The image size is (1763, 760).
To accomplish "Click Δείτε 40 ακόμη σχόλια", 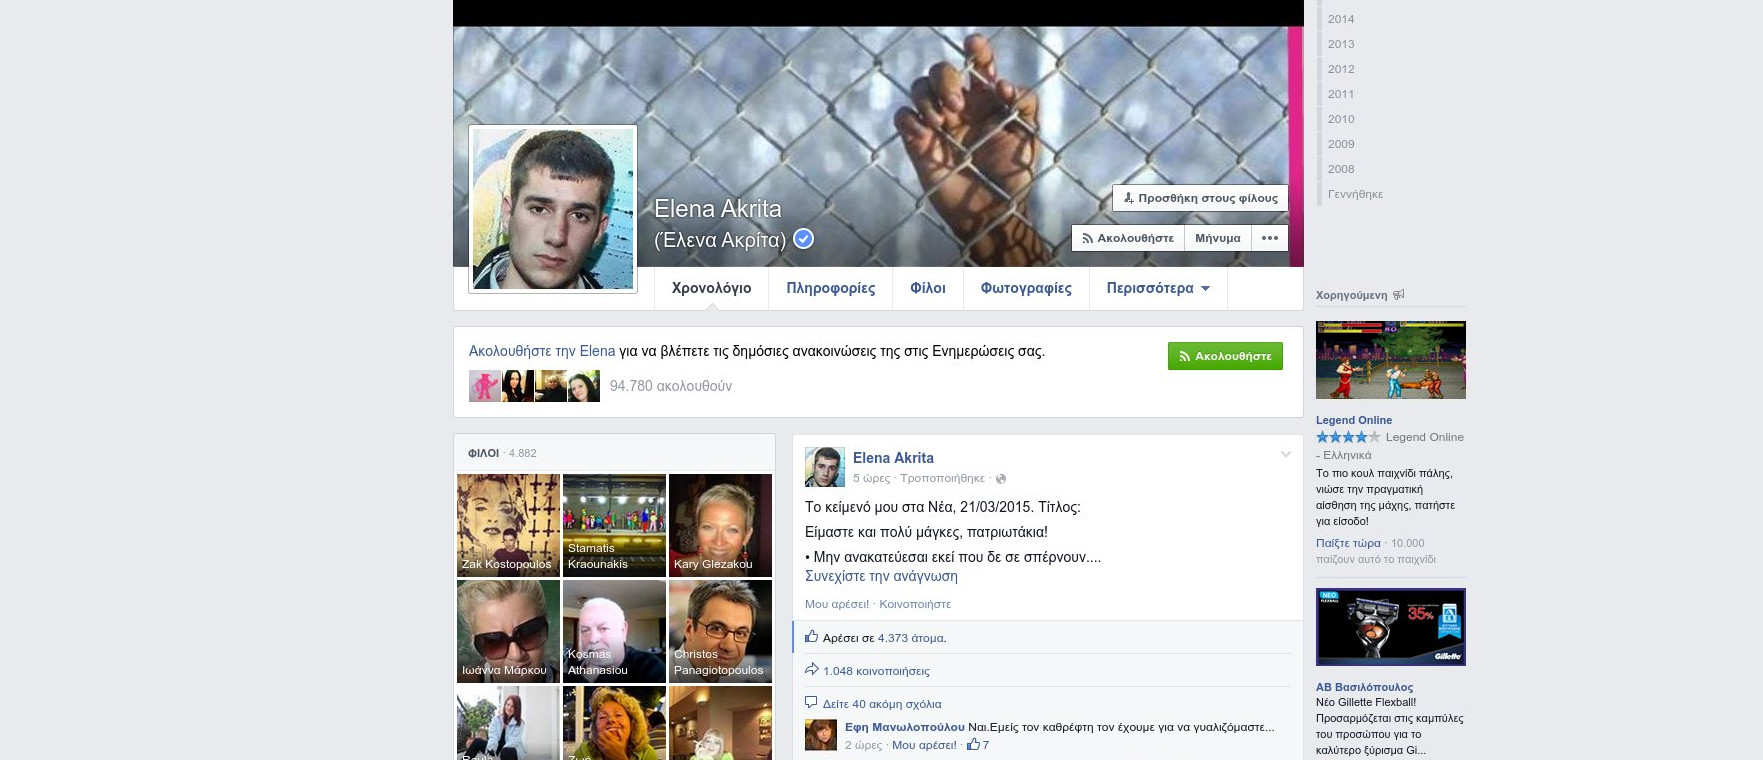I will tap(882, 704).
